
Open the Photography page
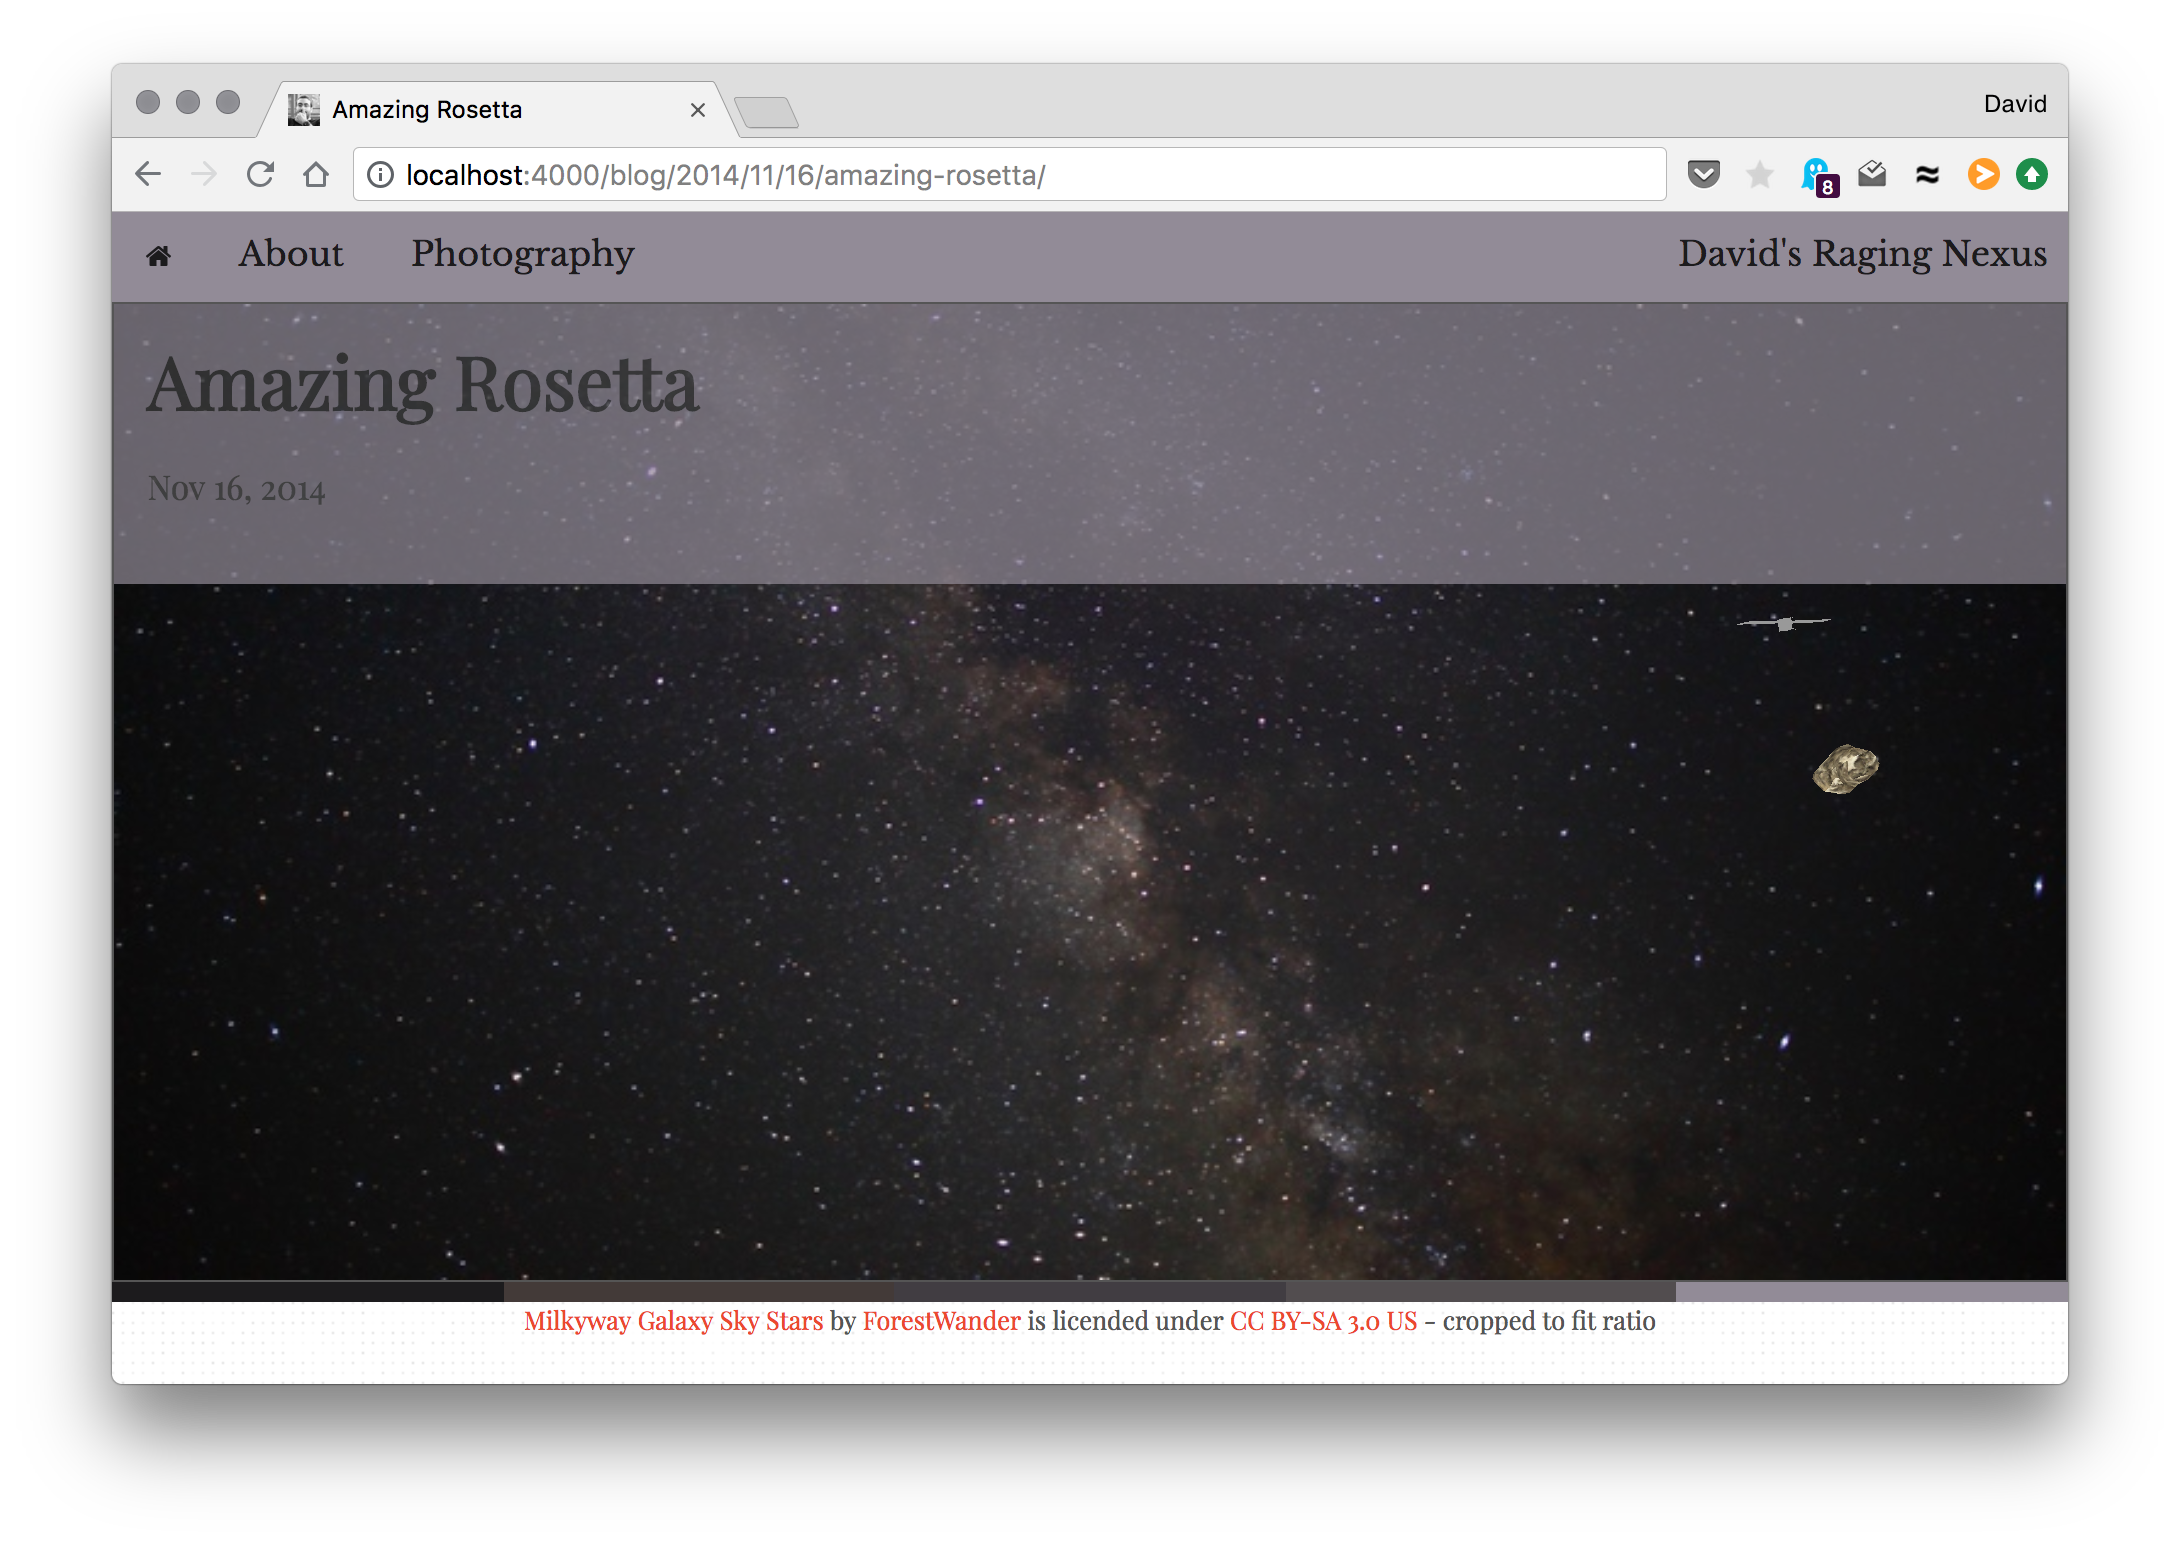point(523,255)
